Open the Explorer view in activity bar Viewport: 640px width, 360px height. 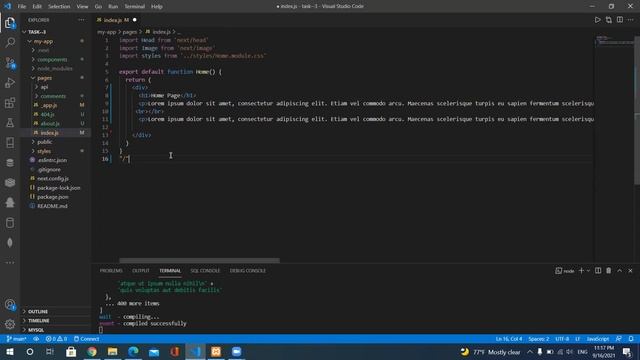coord(10,23)
